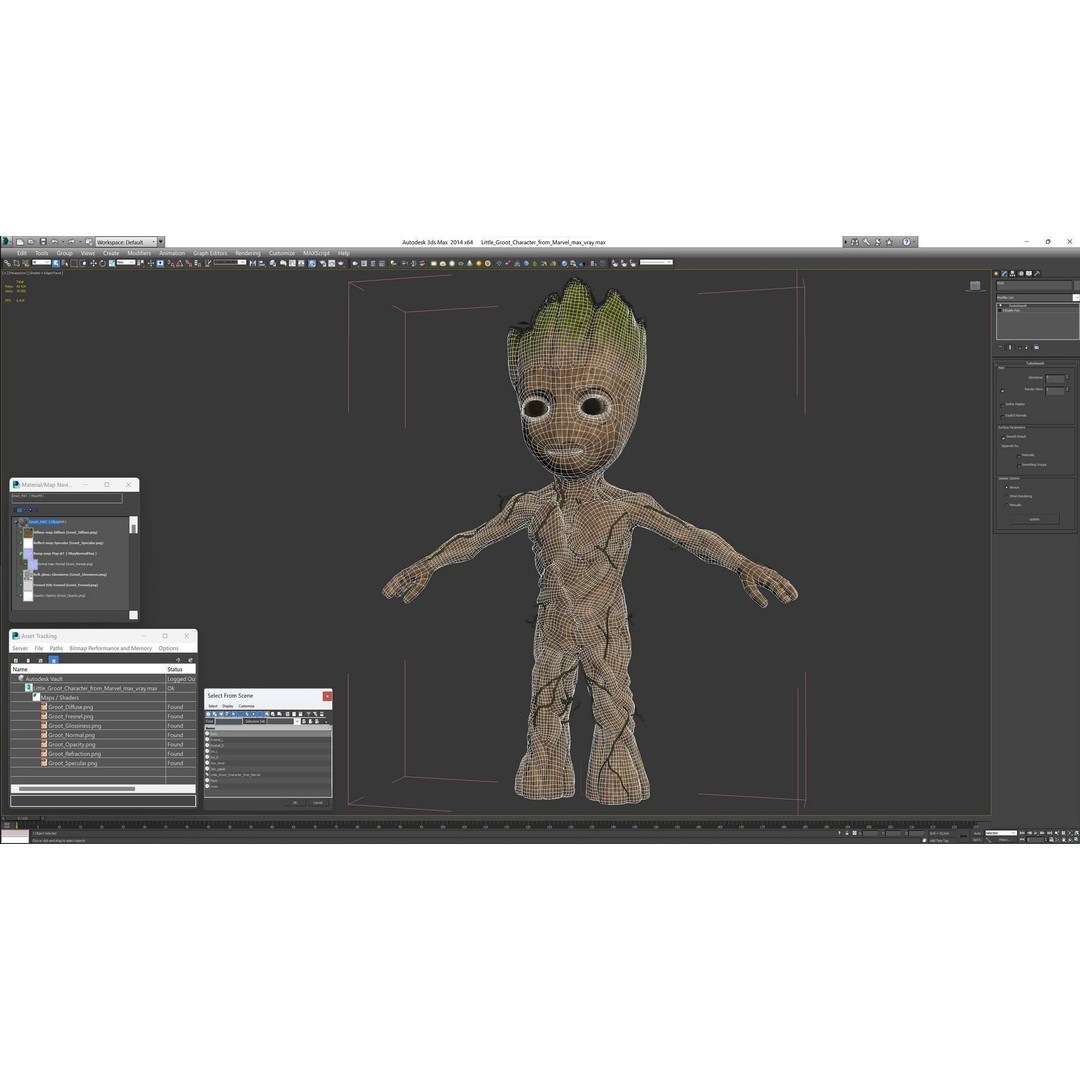Select the Always update option radio button
Image resolution: width=1080 pixels, height=1080 pixels.
(1006, 487)
